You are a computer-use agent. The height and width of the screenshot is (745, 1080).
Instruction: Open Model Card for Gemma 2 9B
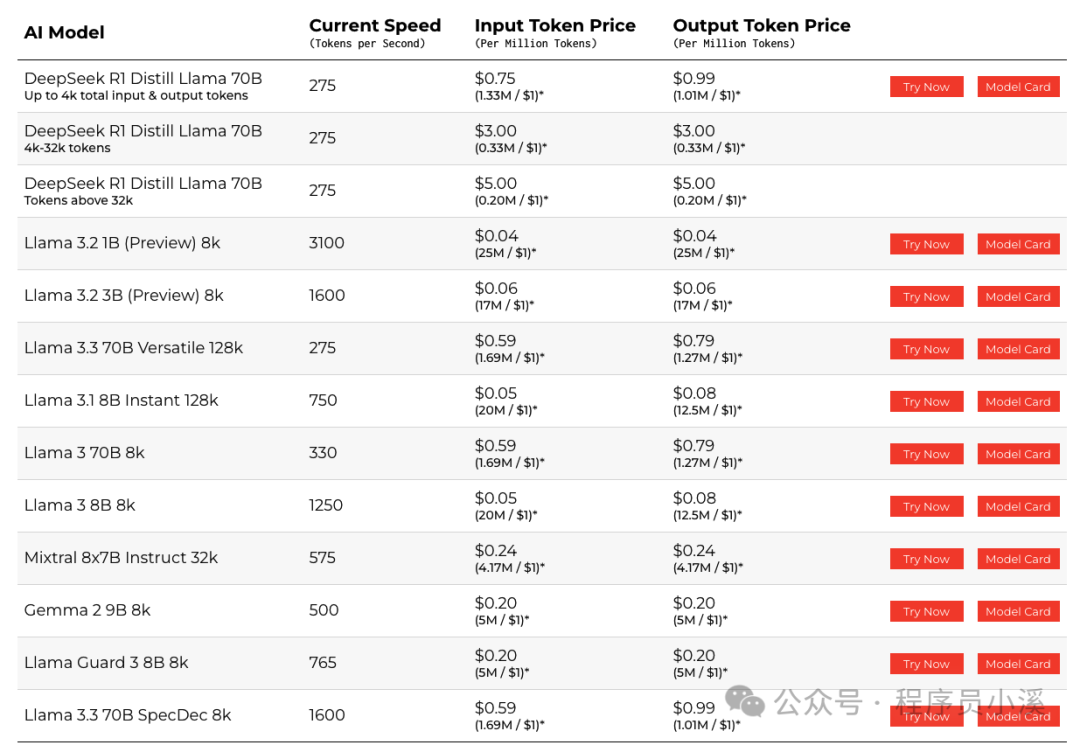1018,611
